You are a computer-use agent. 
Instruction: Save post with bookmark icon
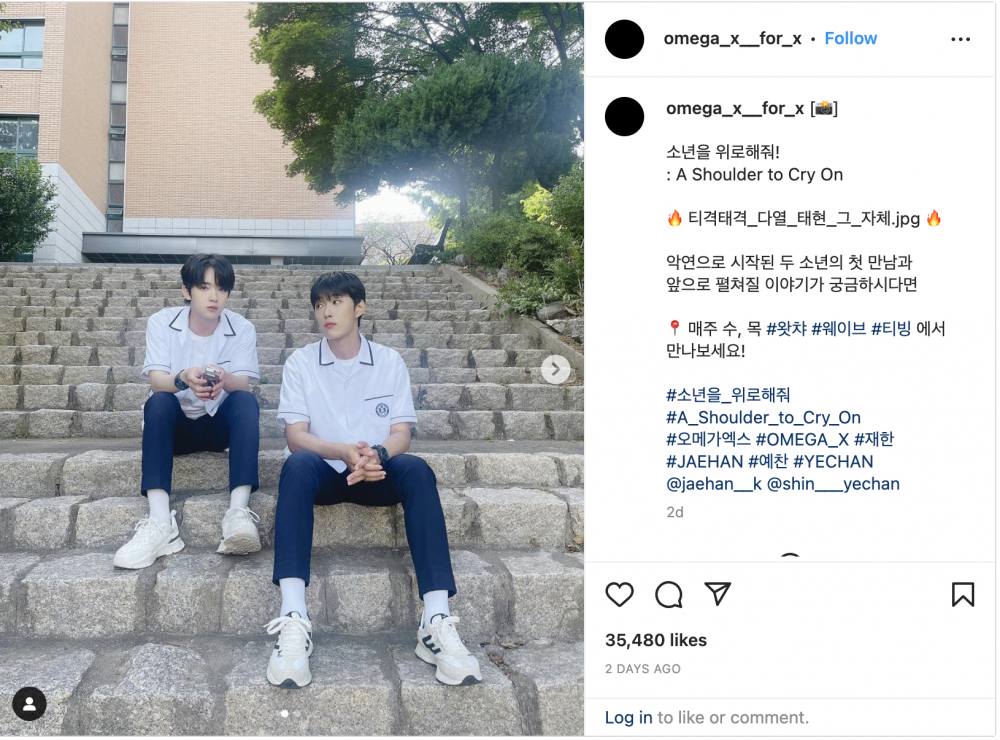[962, 595]
